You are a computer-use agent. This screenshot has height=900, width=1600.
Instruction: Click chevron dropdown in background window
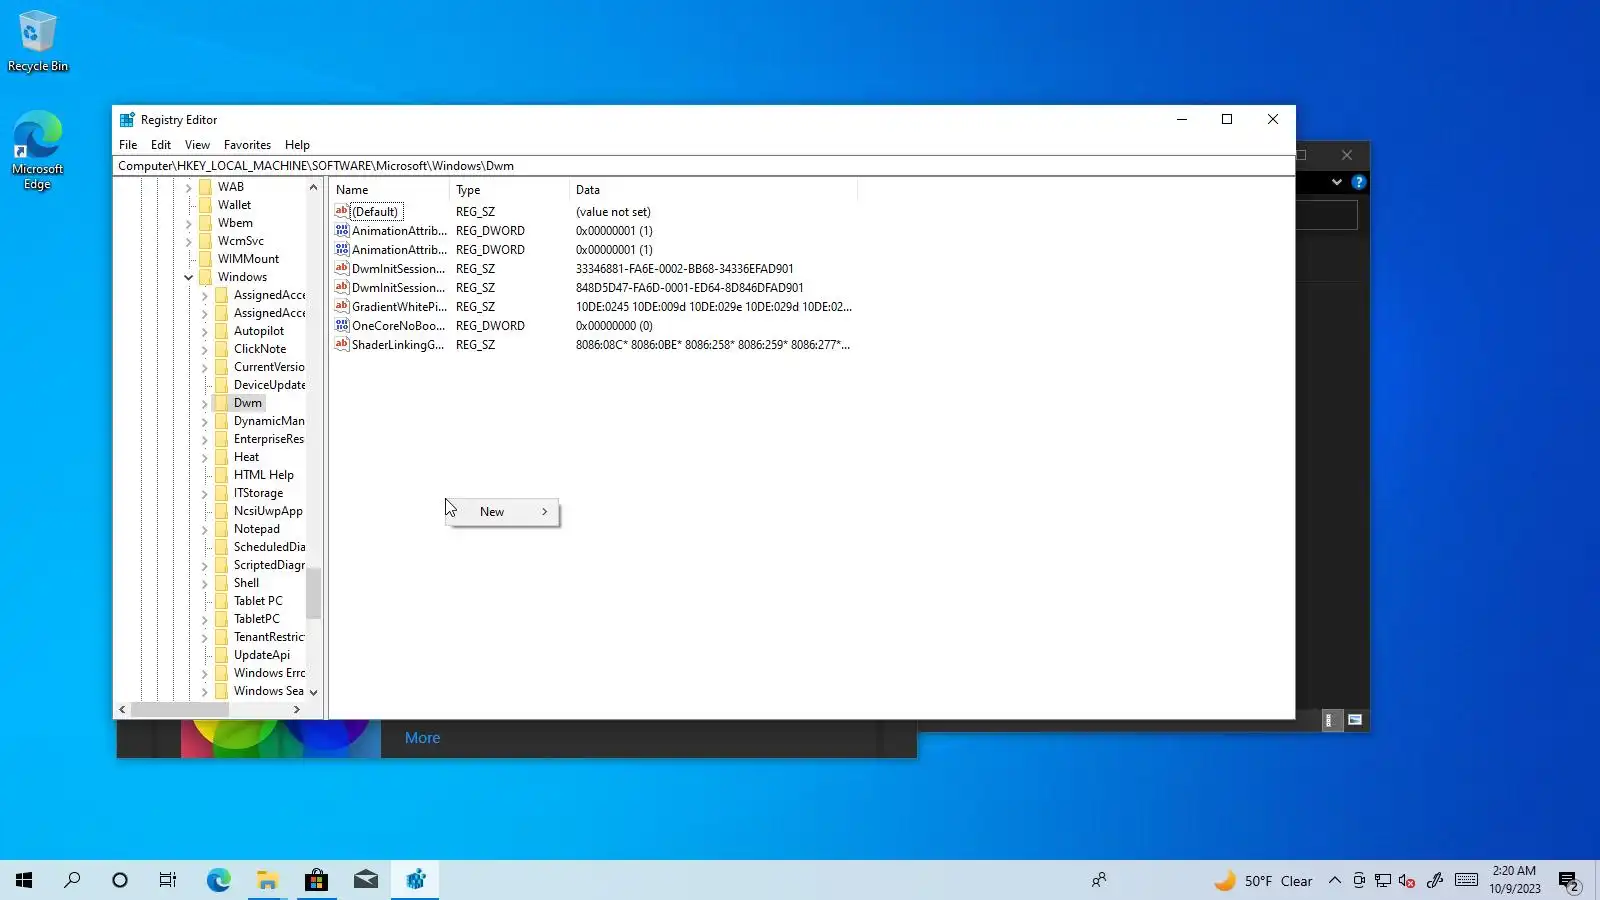point(1336,182)
